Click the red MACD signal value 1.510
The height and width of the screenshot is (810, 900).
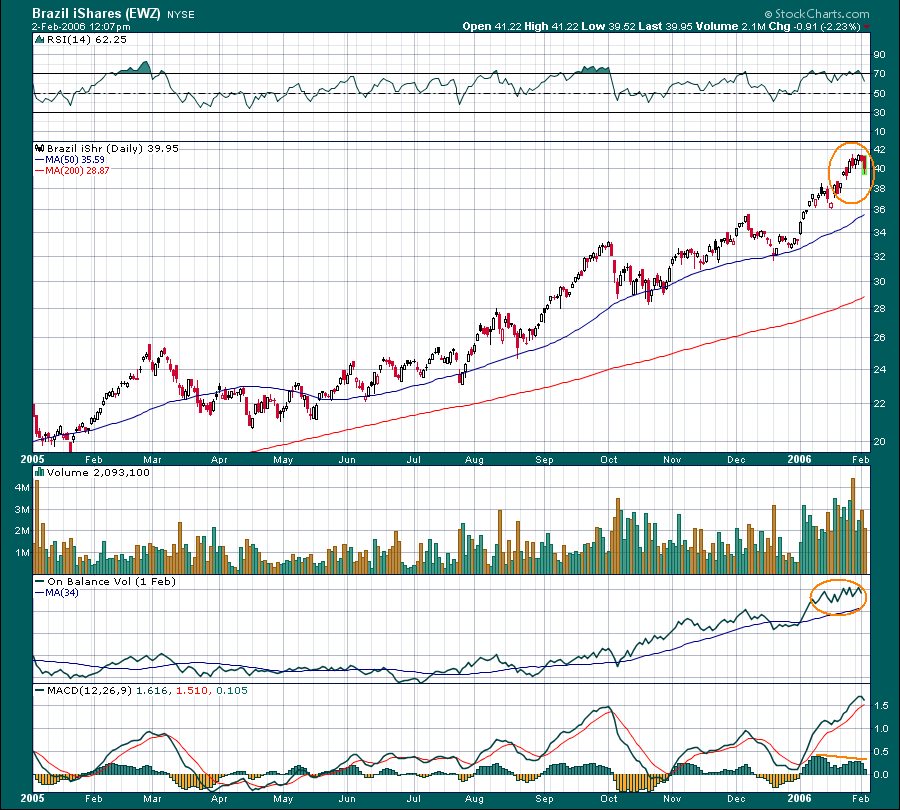click(192, 691)
